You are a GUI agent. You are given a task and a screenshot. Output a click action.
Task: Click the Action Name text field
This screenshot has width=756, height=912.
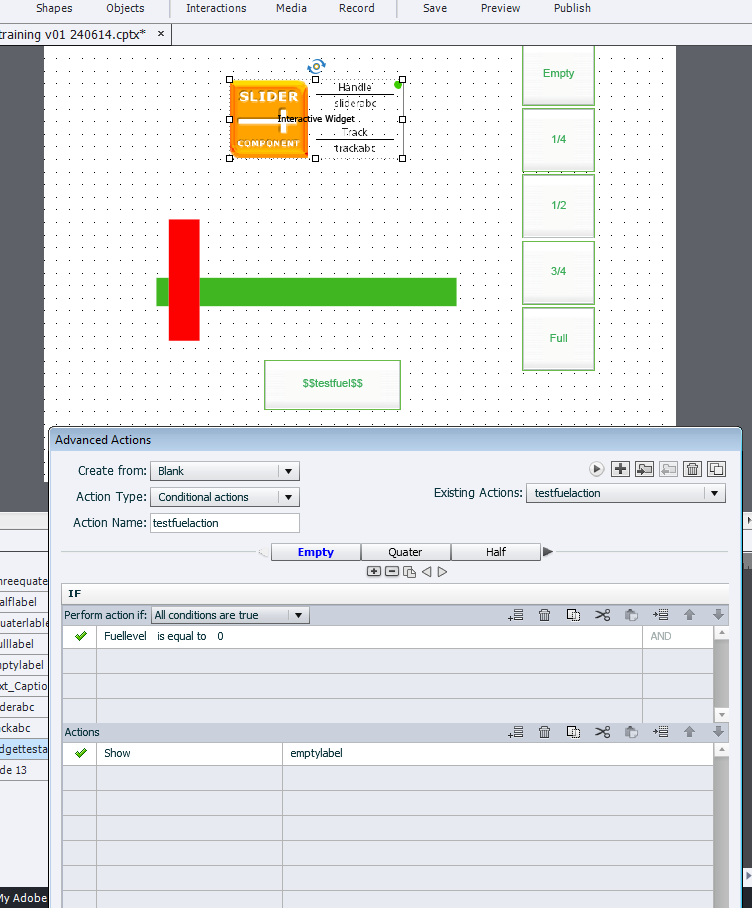tap(226, 525)
